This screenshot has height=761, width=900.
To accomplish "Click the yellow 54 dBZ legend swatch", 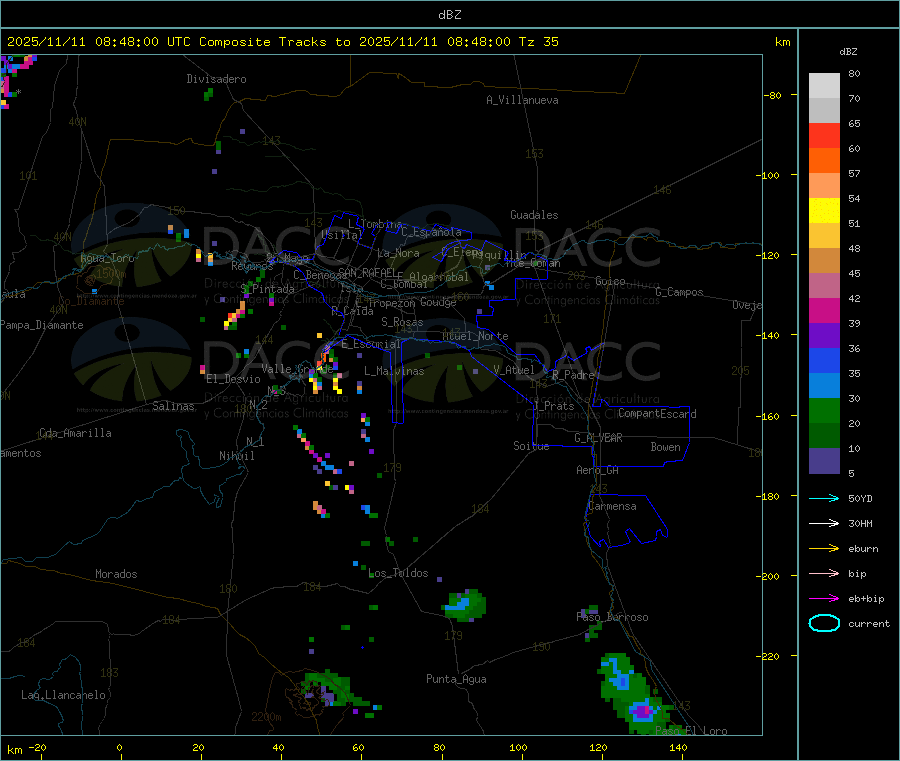I will click(824, 211).
